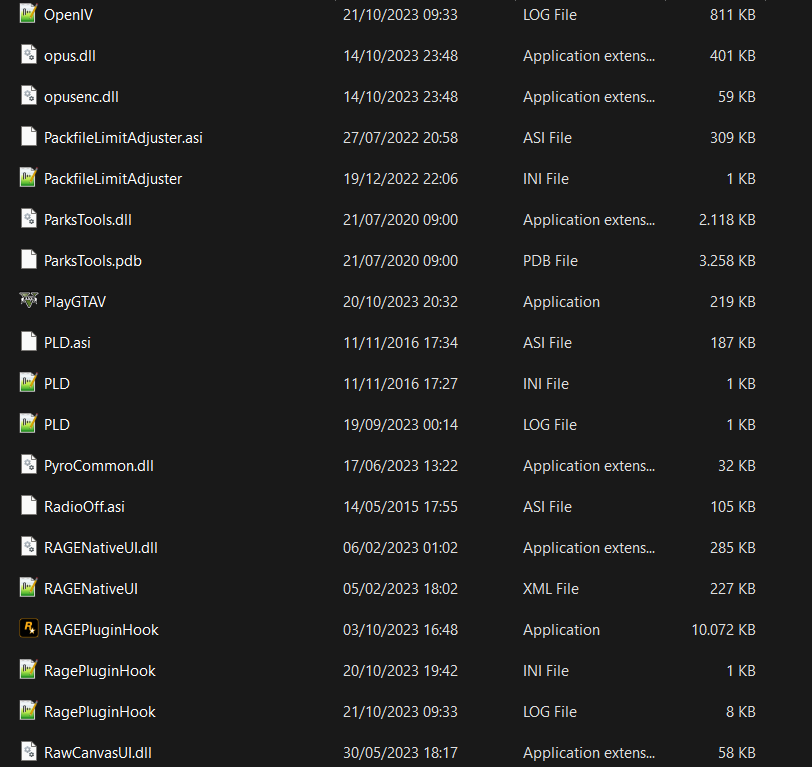Click the PDB File type cell
The image size is (812, 767).
point(550,261)
